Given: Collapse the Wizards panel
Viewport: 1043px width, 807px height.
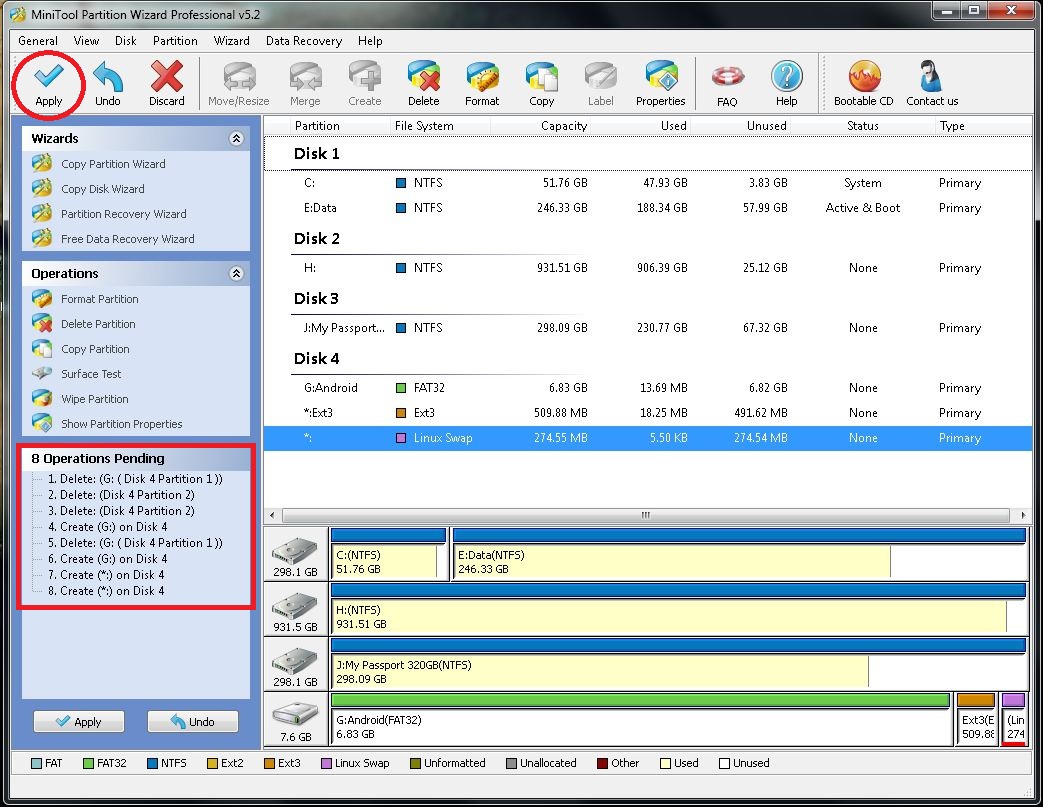Looking at the screenshot, I should click(x=236, y=138).
